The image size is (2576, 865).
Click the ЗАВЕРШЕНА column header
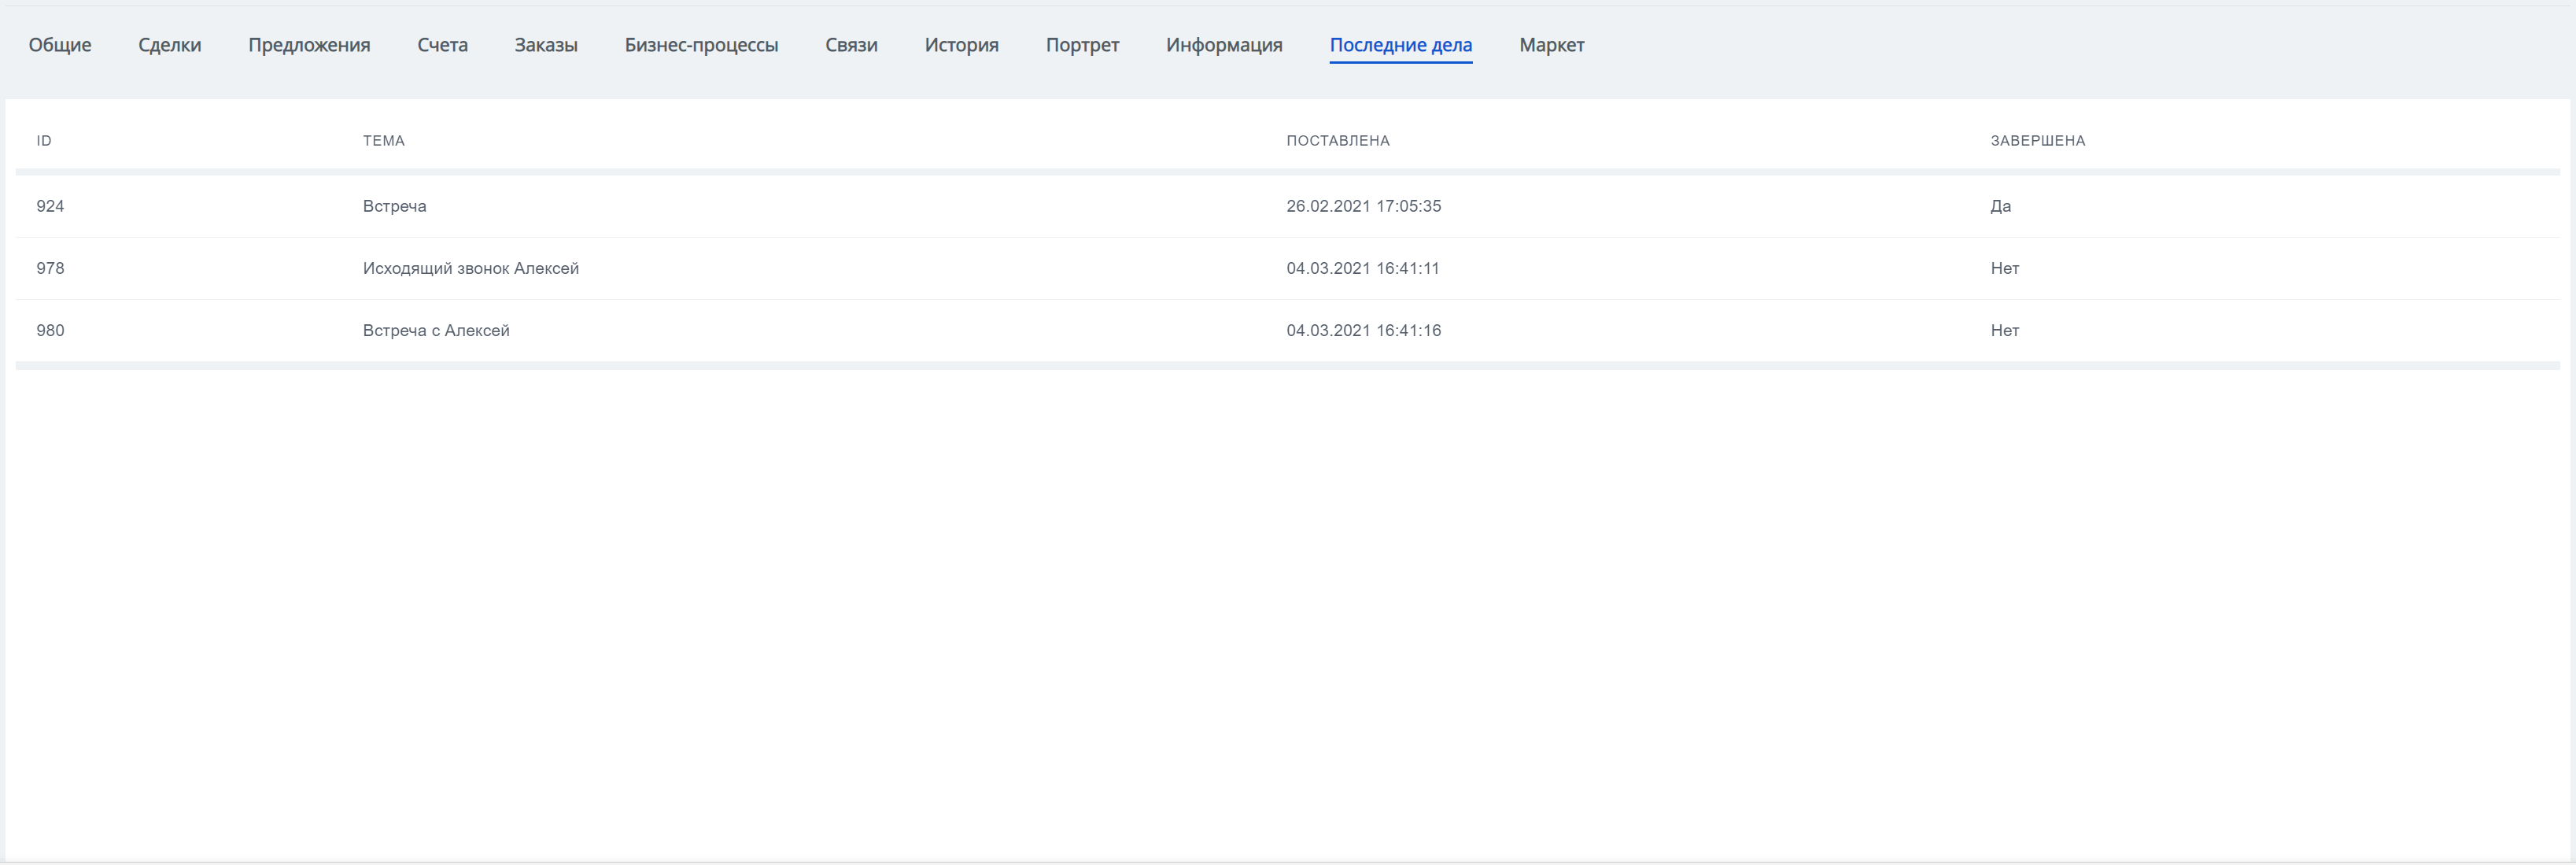point(2037,141)
